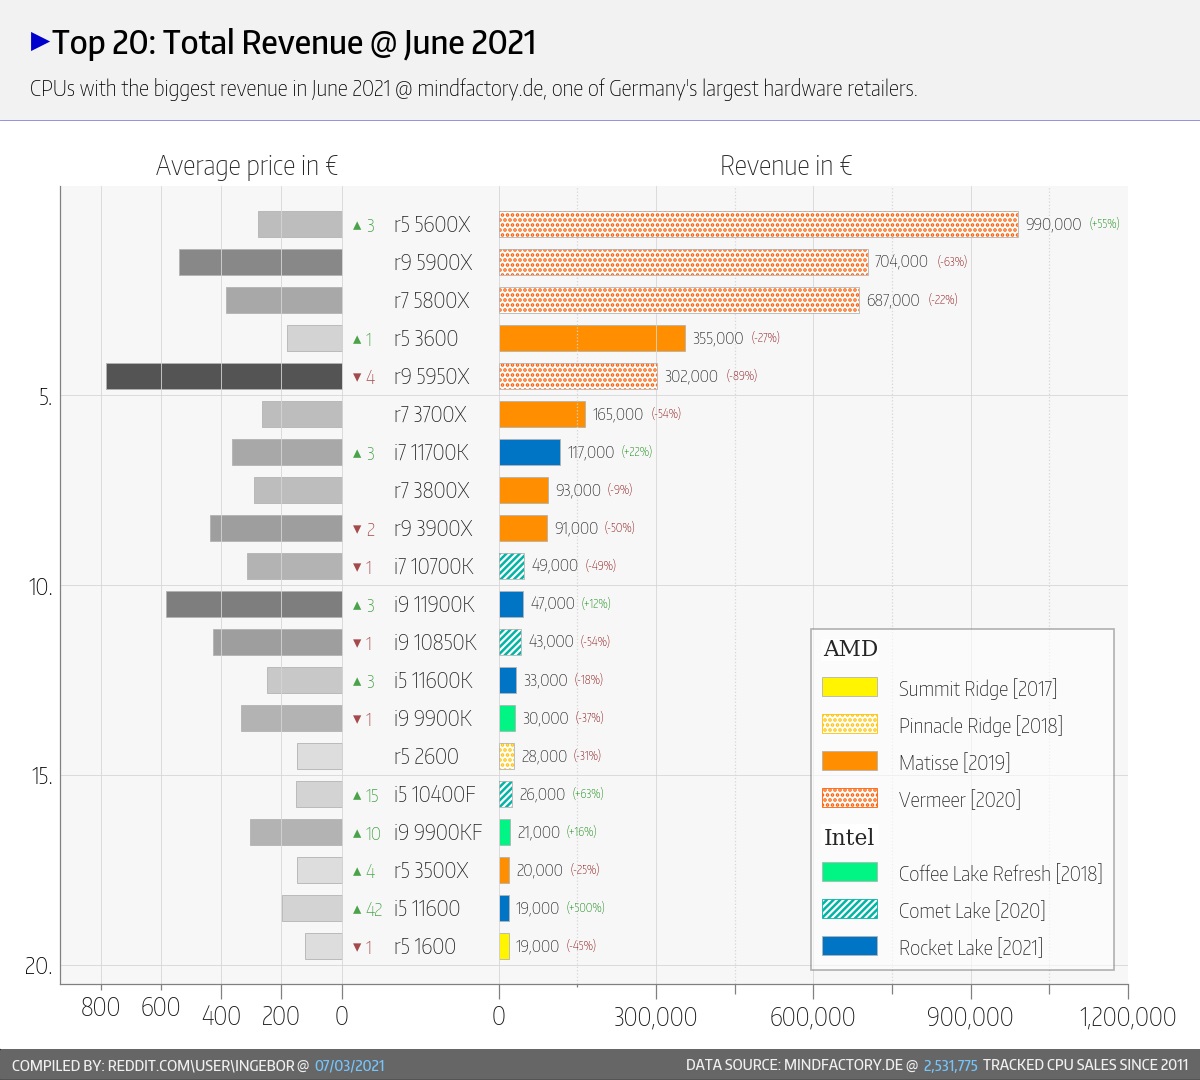Viewport: 1200px width, 1080px height.
Task: Click the green up arrow beside i9 9900KF
Action: [357, 834]
